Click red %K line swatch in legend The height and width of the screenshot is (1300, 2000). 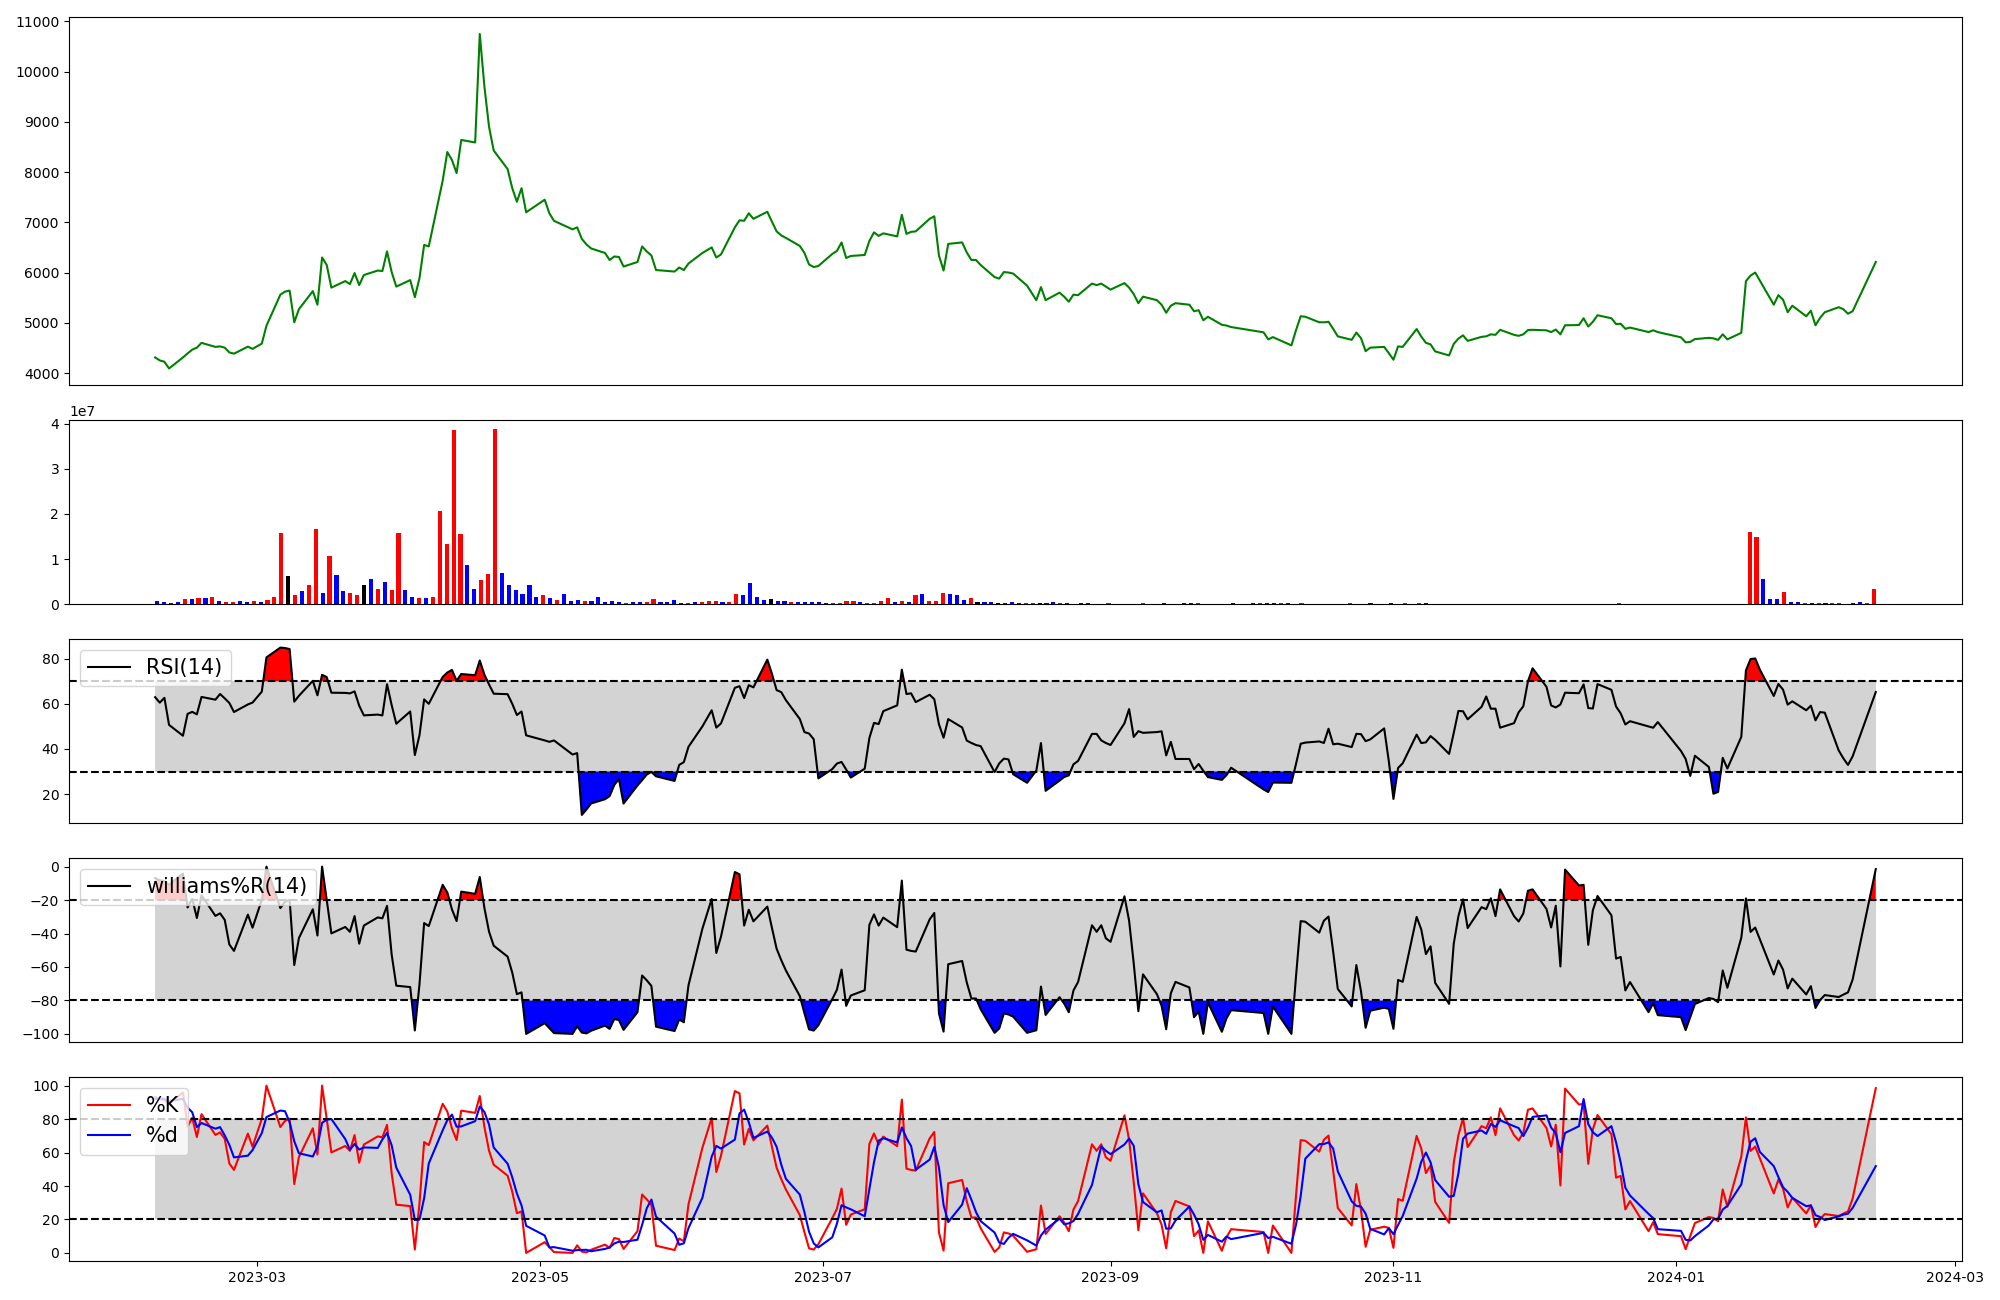point(109,1105)
